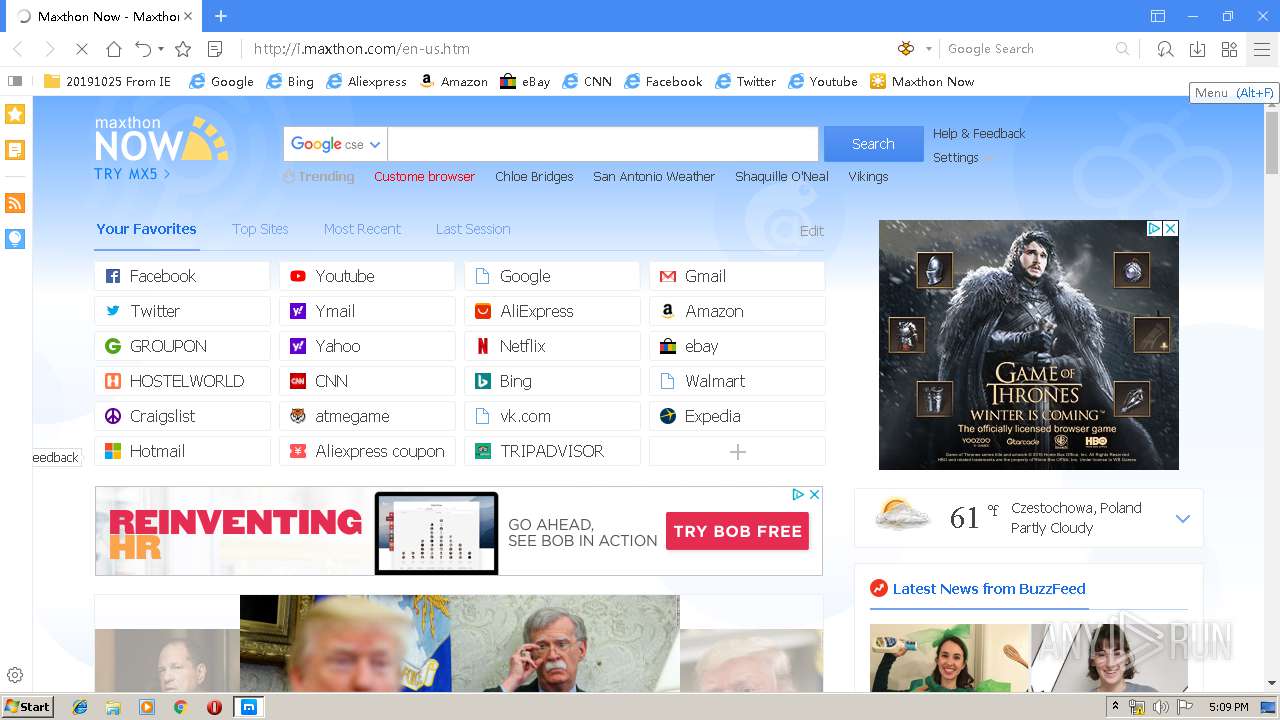
Task: Open the headset support icon in toolbar
Action: point(1165,49)
